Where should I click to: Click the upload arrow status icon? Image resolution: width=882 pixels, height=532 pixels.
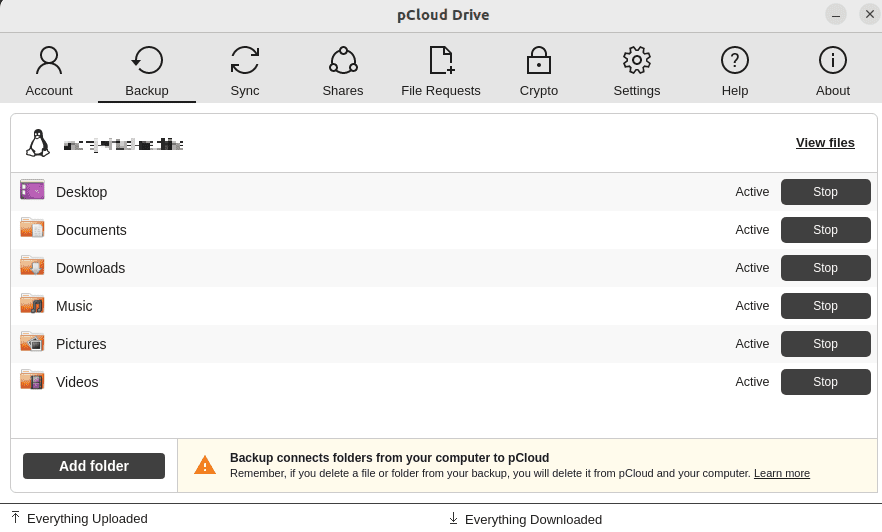click(x=15, y=517)
